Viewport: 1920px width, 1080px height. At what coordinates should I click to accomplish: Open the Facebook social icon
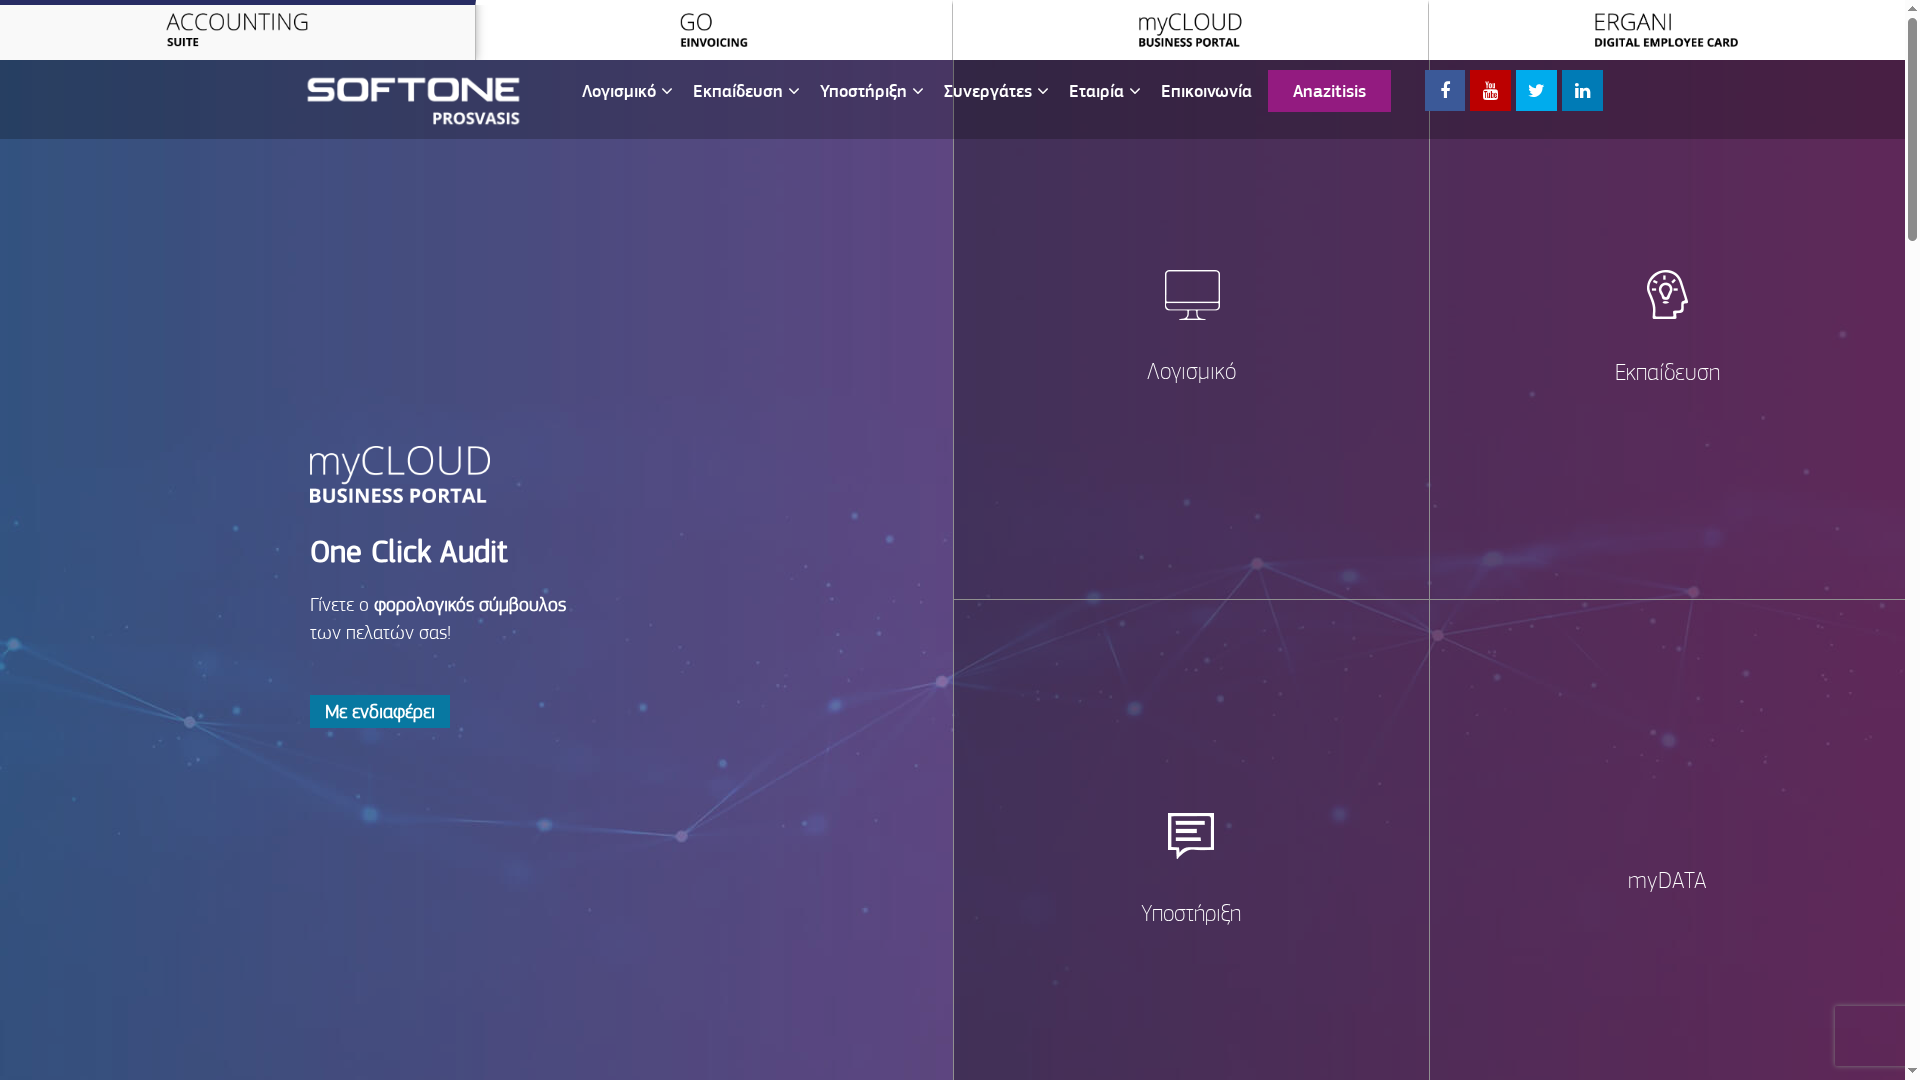1444,90
